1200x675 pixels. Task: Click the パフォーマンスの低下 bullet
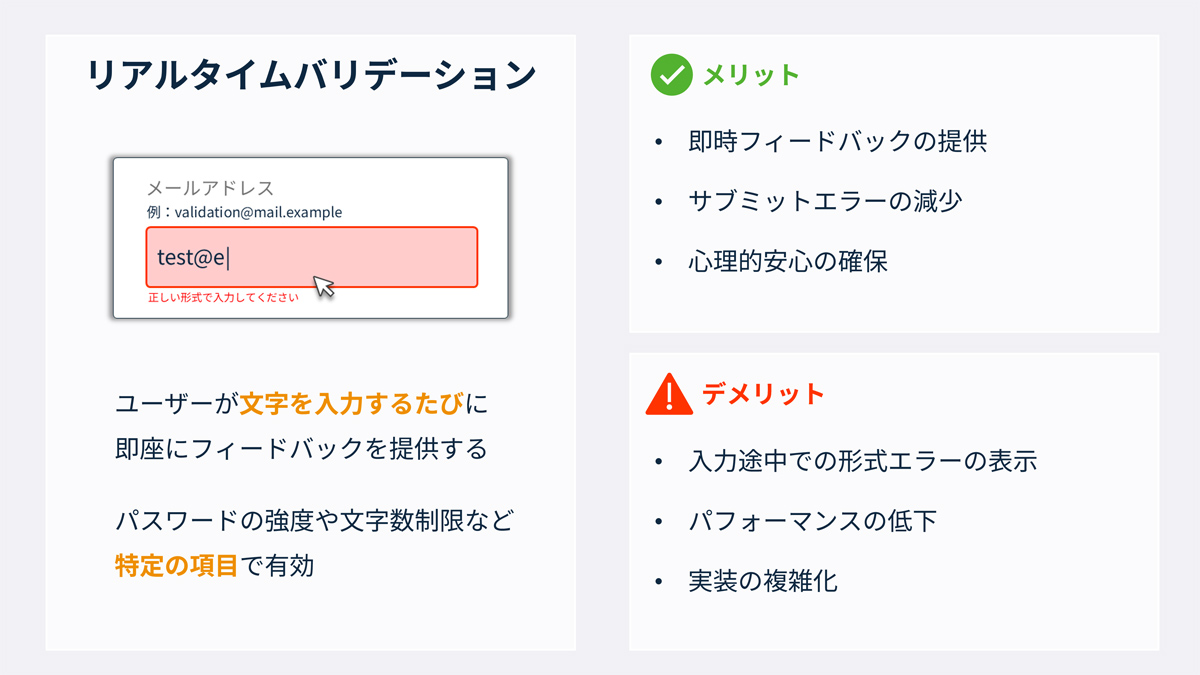[x=812, y=521]
